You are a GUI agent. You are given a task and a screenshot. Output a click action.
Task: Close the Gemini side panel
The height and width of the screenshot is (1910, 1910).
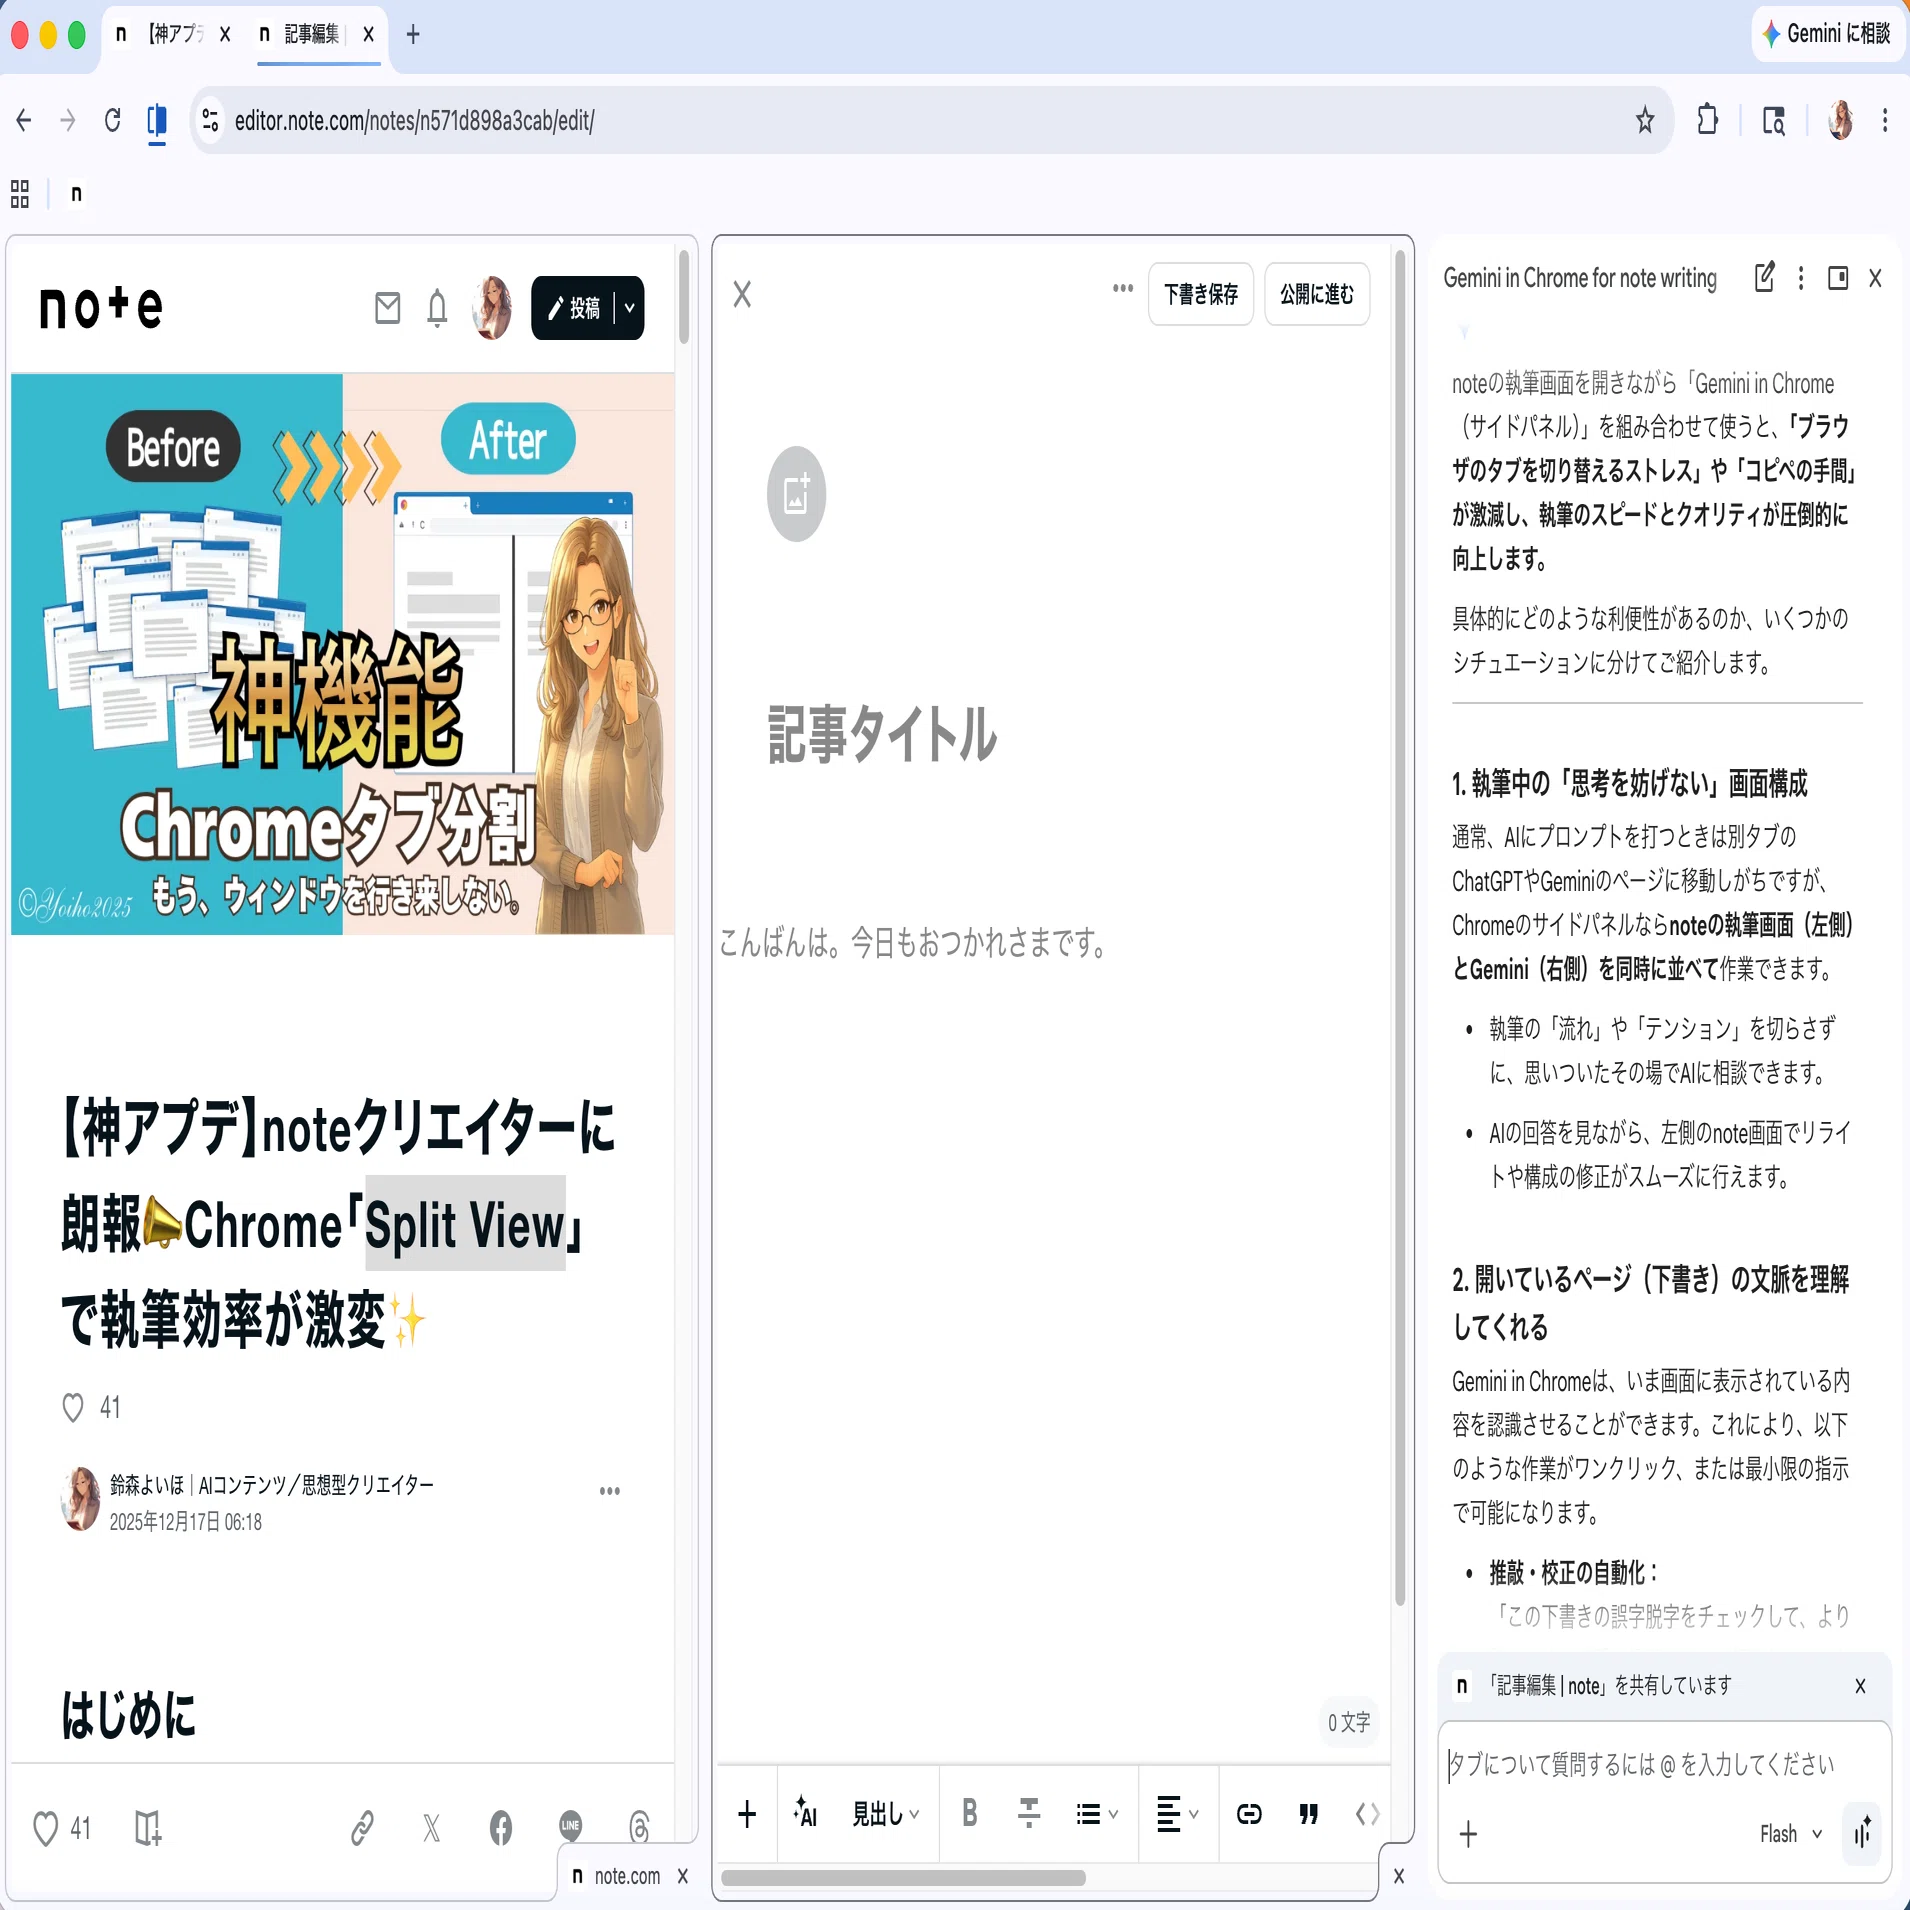coord(1875,278)
